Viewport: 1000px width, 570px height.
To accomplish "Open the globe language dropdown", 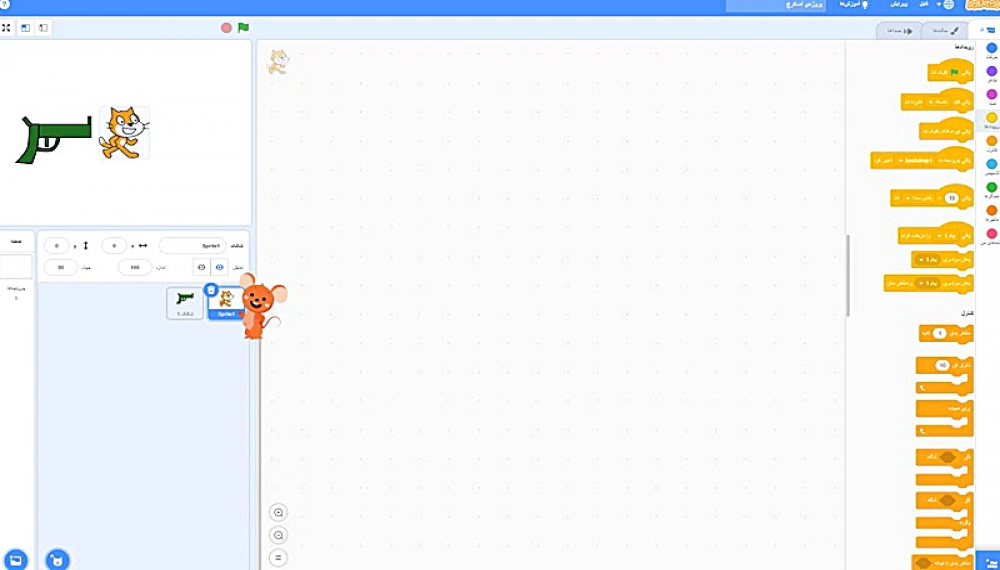I will tap(947, 6).
